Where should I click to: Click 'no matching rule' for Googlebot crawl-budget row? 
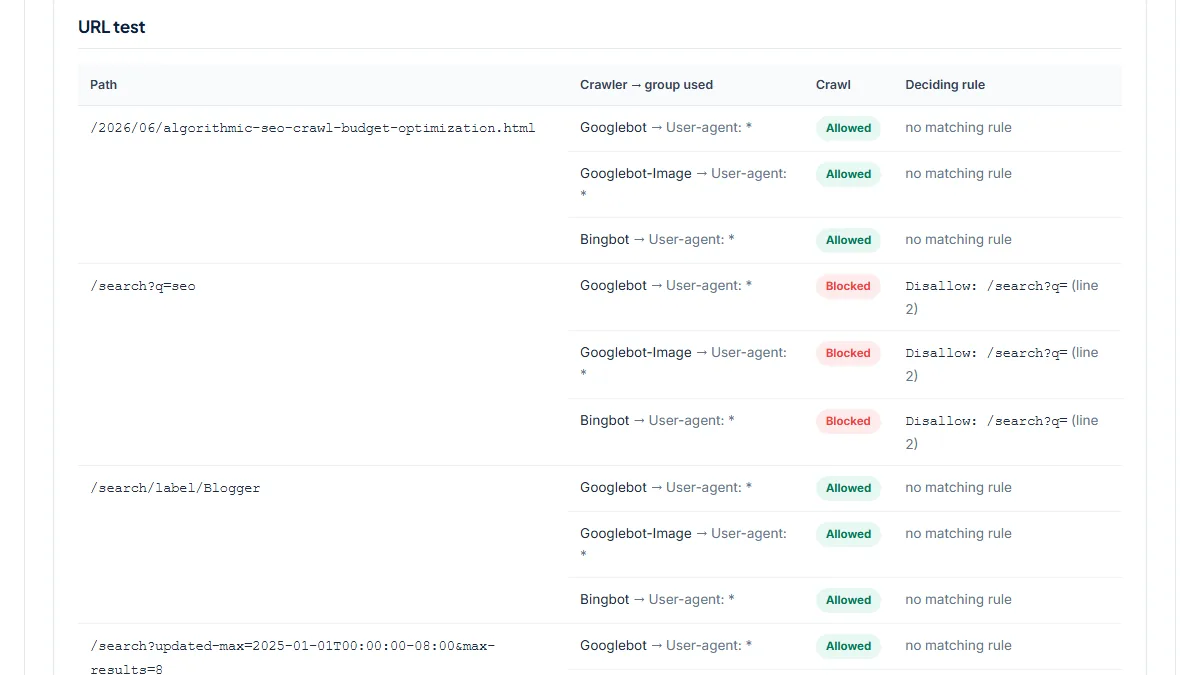point(958,128)
